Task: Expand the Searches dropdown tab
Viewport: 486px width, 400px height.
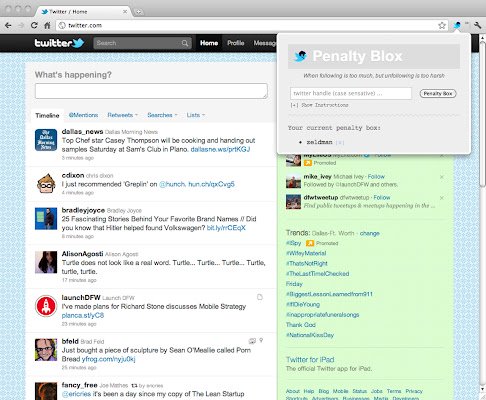Action: pyautogui.click(x=162, y=115)
